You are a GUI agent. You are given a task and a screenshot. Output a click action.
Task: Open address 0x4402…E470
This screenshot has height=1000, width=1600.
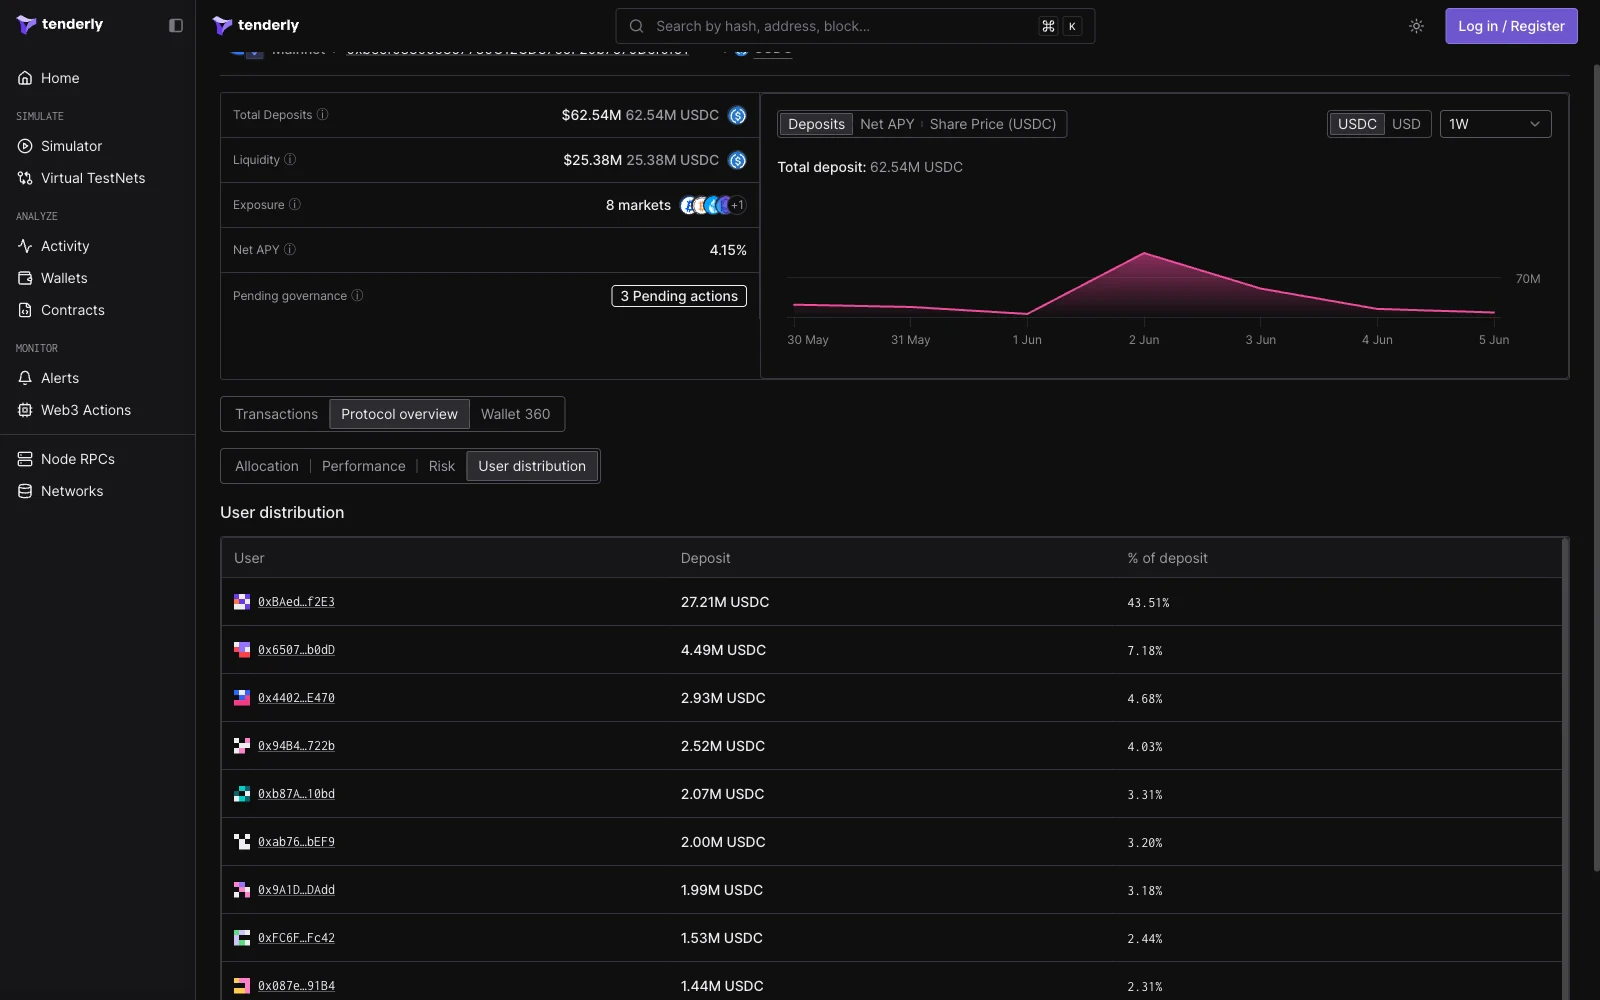tap(296, 698)
